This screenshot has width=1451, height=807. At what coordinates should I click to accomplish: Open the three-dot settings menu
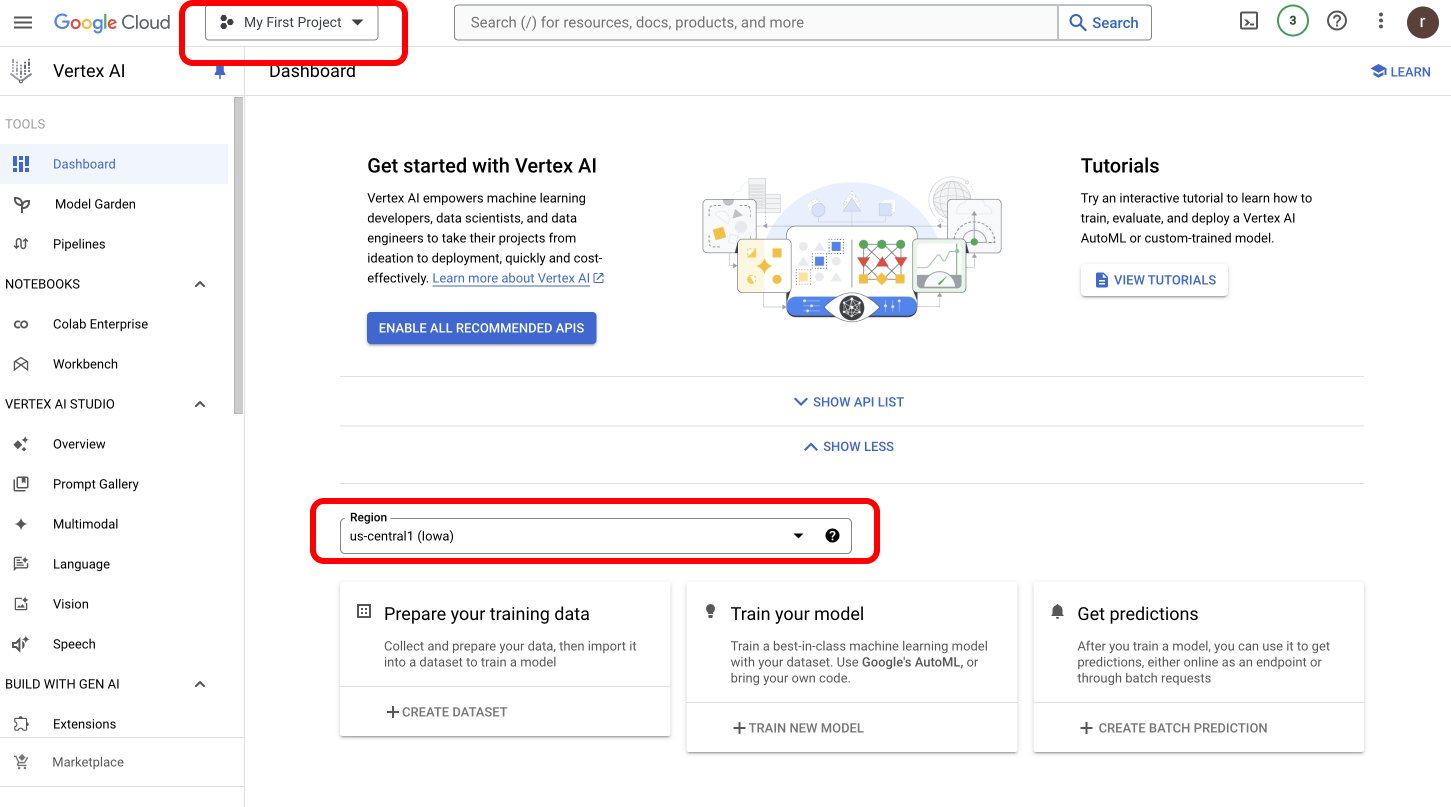click(1381, 21)
